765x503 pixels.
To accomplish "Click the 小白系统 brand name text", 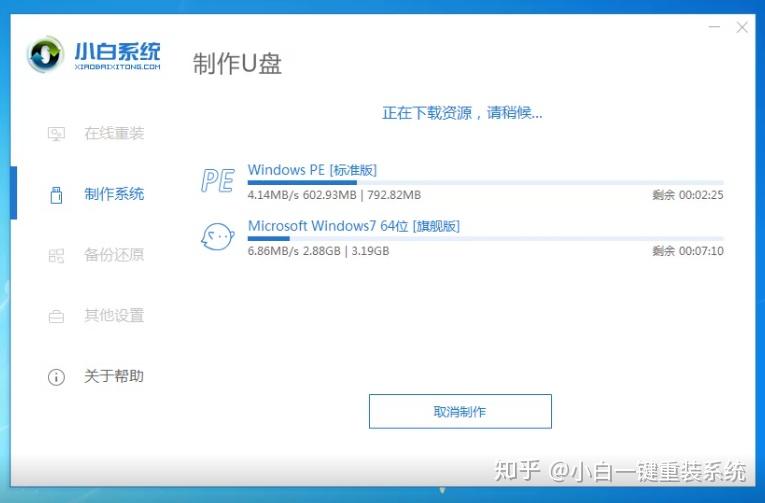I will pos(118,51).
